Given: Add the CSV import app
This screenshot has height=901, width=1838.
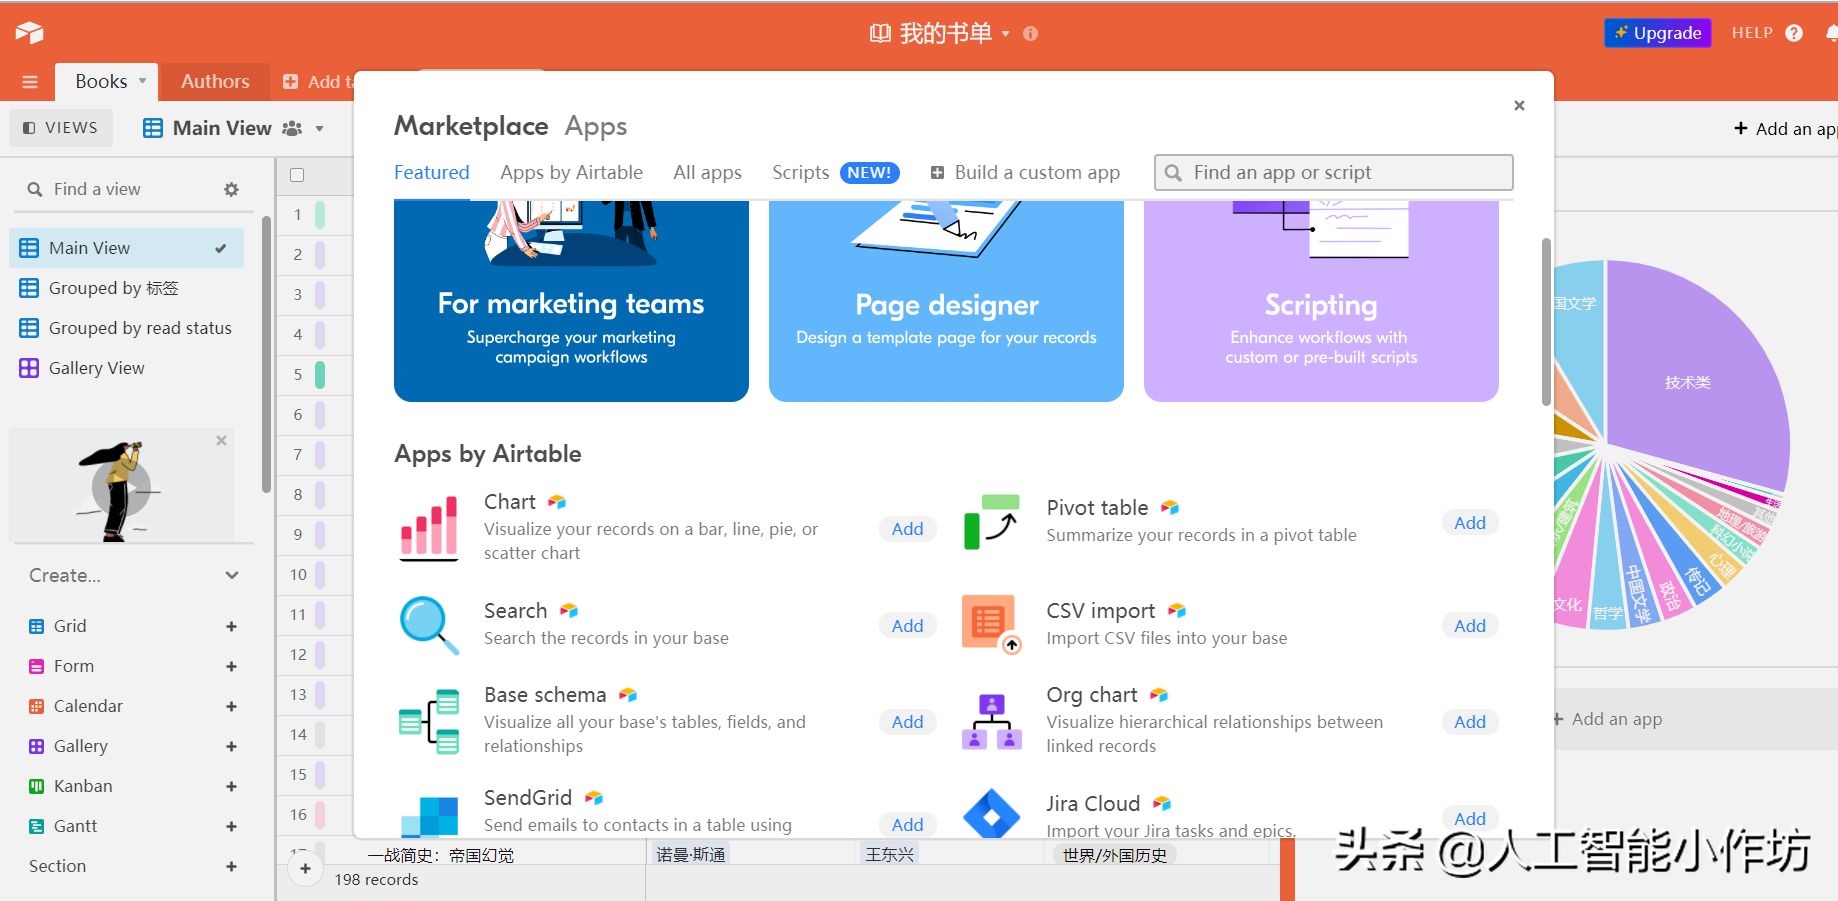Looking at the screenshot, I should (1469, 626).
